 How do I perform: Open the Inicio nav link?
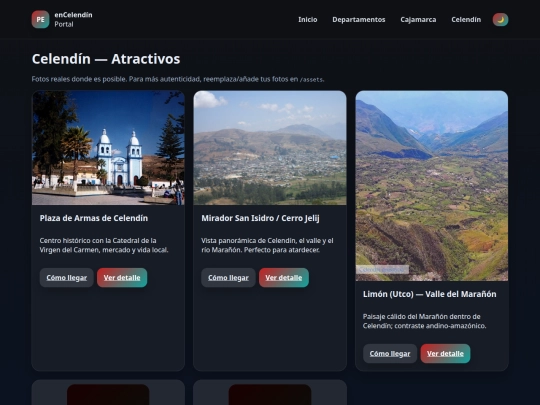308,20
